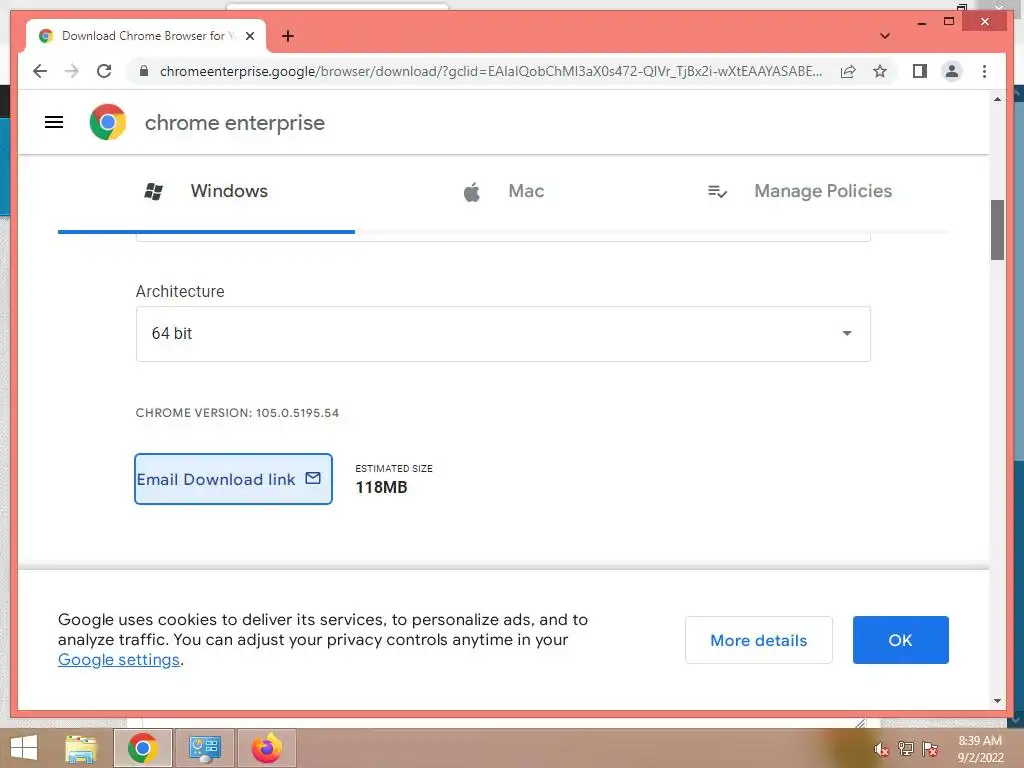
Task: Open File Explorer from taskbar
Action: [x=81, y=748]
